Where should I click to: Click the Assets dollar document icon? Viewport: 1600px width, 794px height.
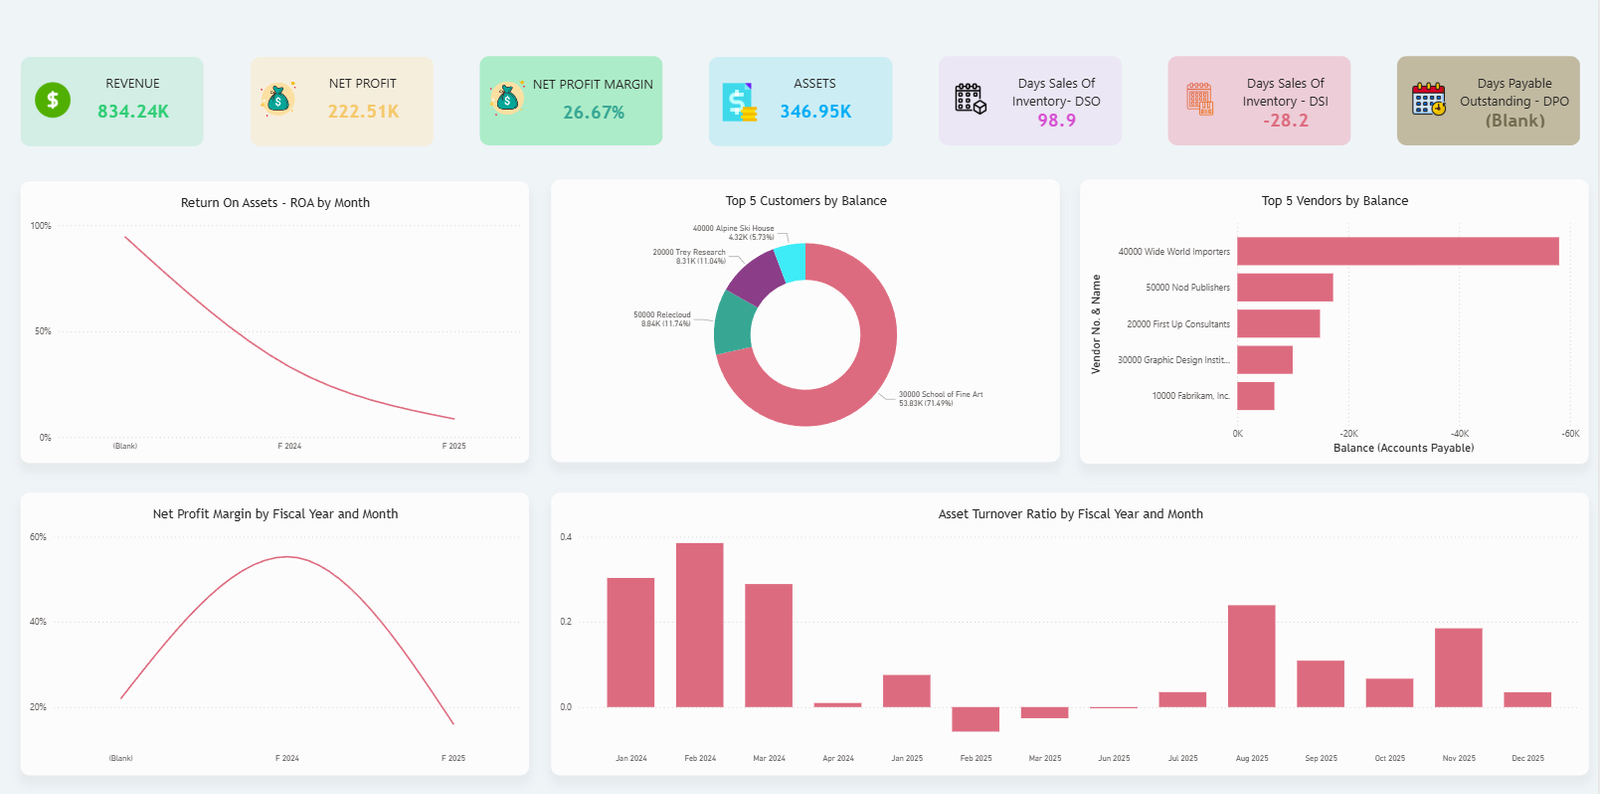point(739,102)
